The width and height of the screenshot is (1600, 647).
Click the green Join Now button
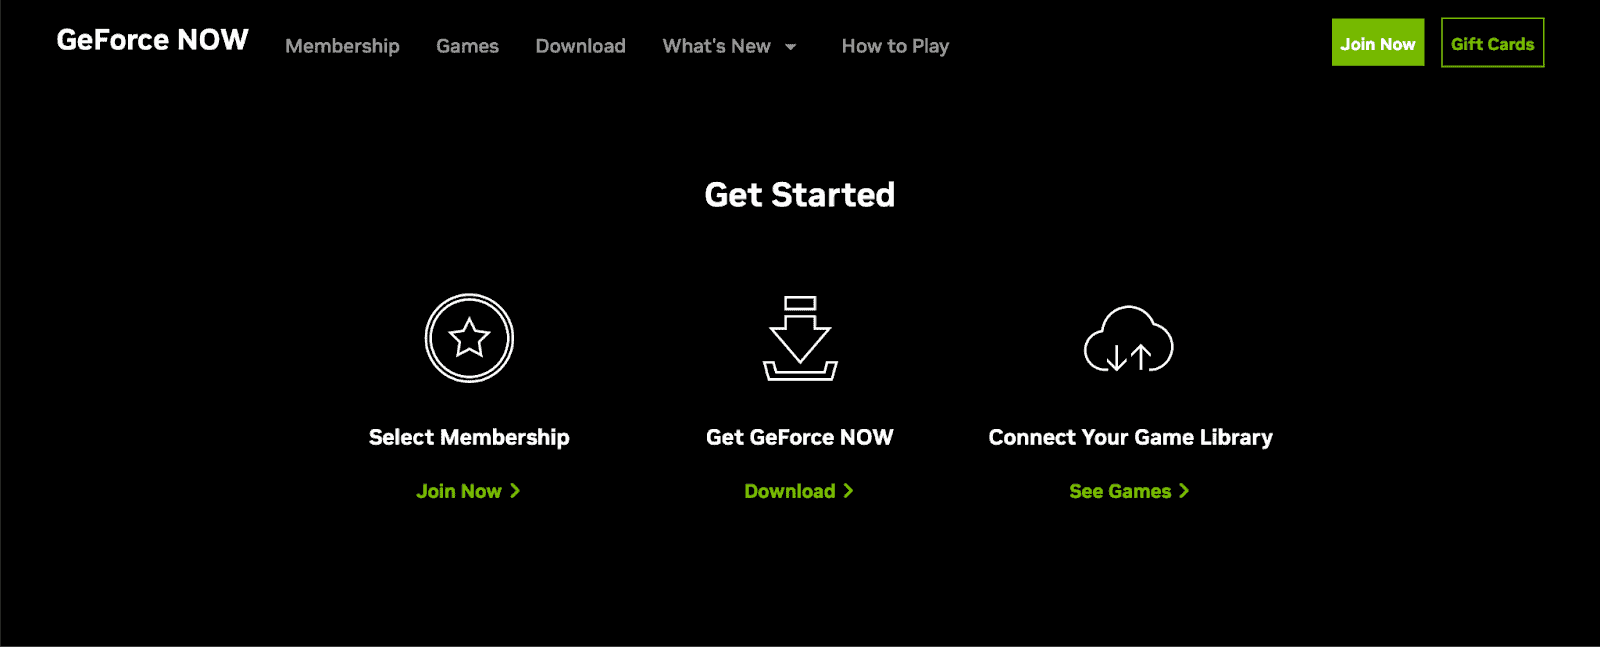tap(1378, 43)
